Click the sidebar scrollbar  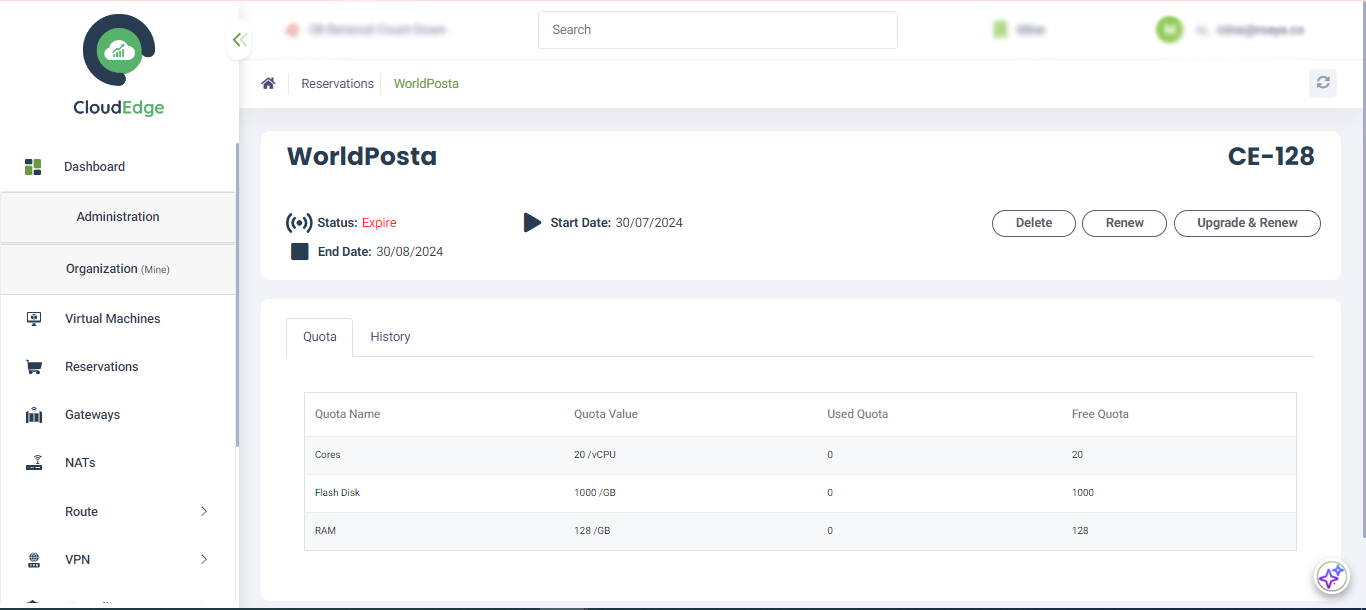pyautogui.click(x=237, y=295)
